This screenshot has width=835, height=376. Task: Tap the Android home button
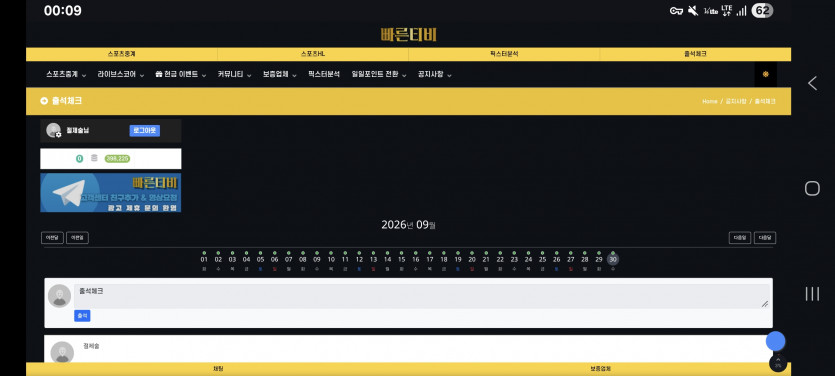coord(812,188)
